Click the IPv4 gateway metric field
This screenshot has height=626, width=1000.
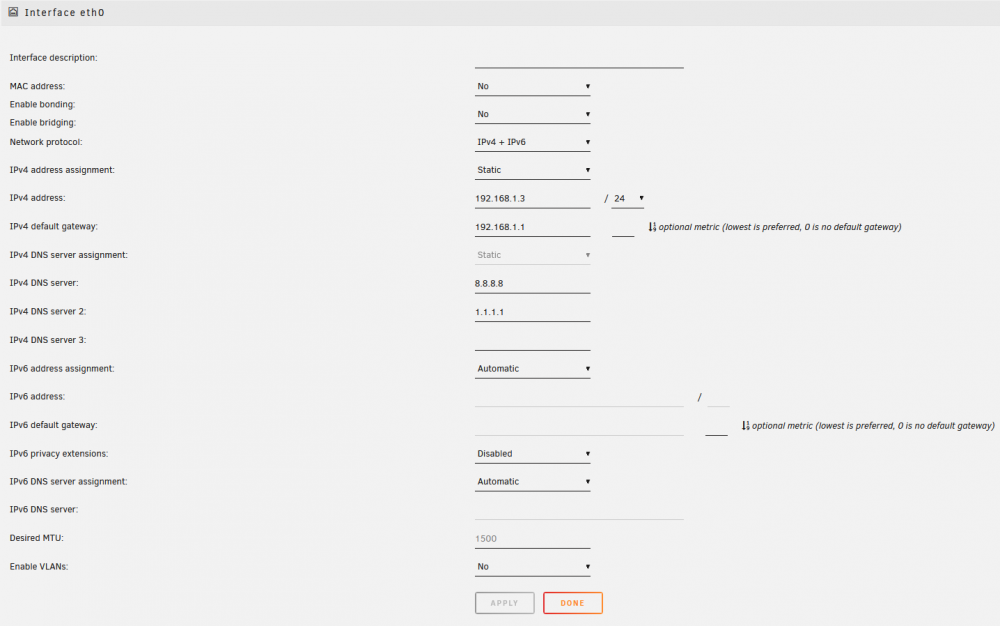coord(622,227)
